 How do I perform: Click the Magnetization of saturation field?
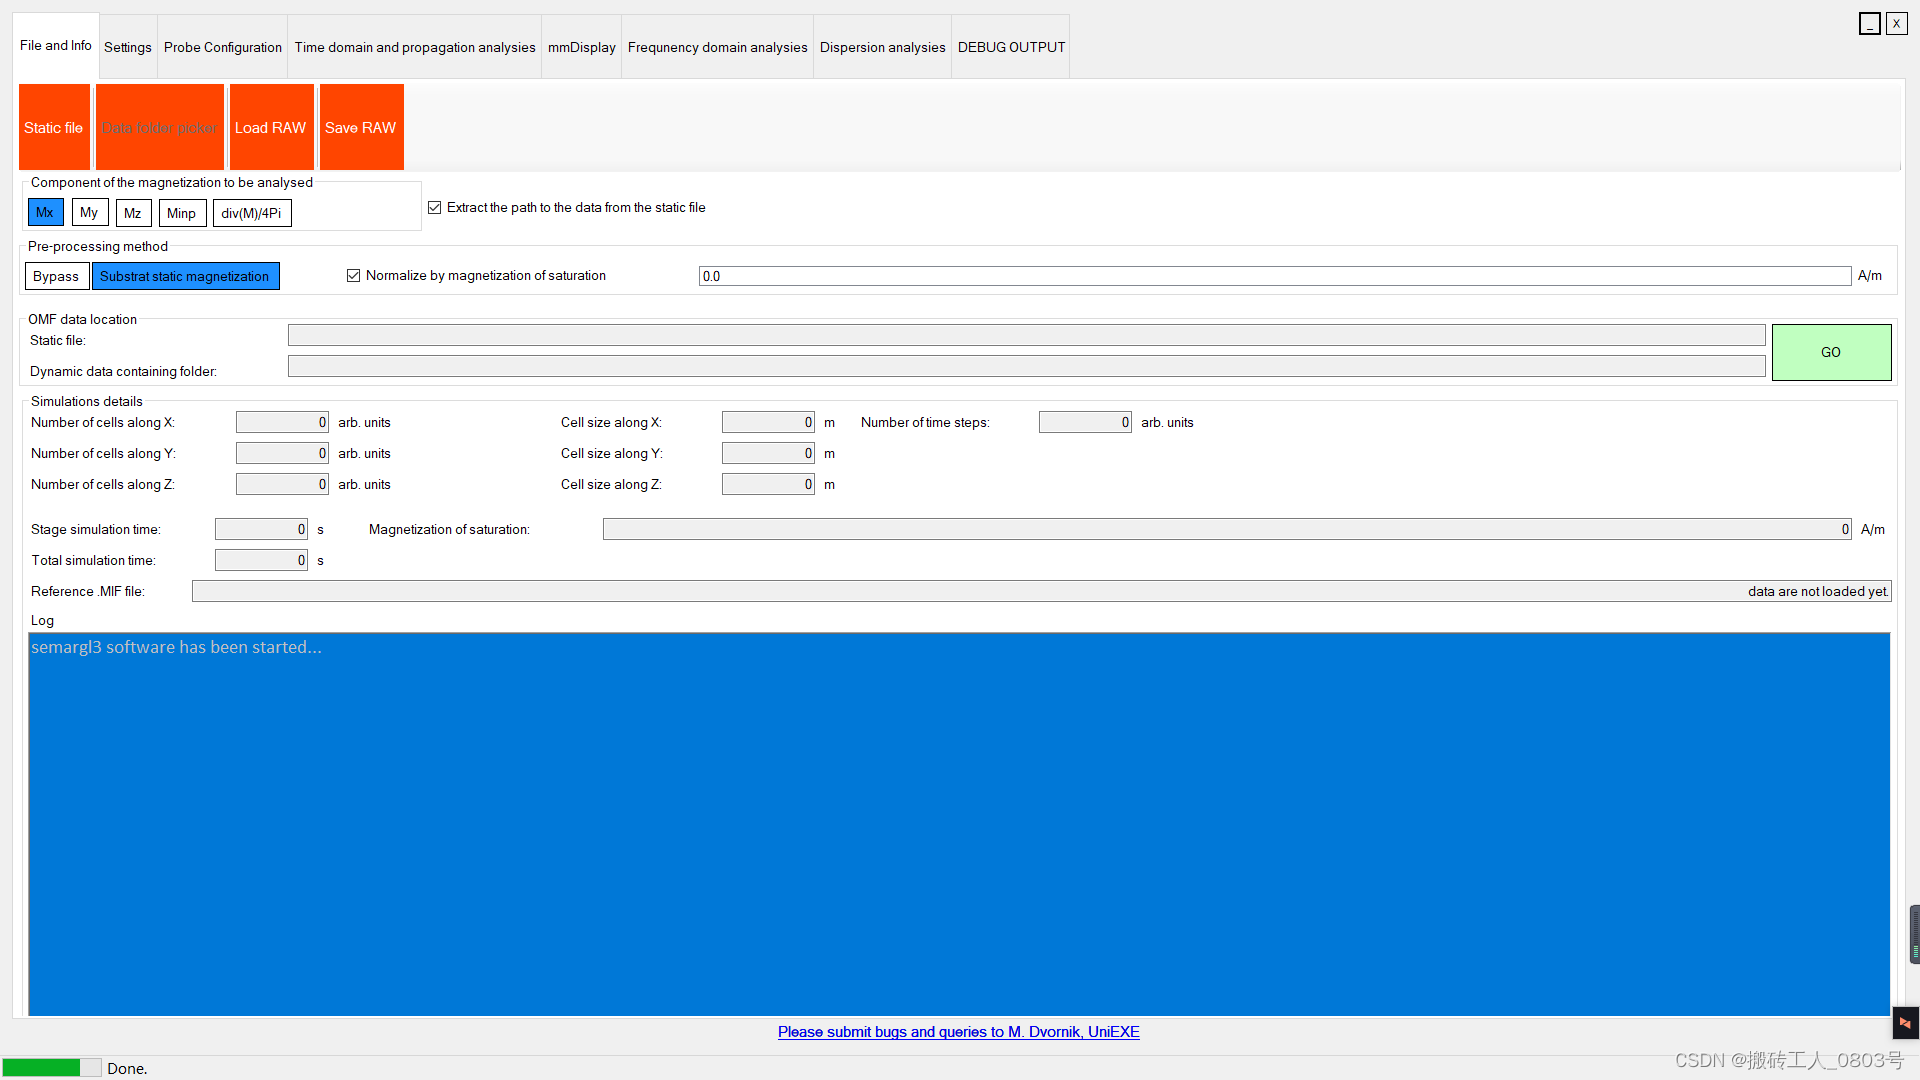[1227, 529]
